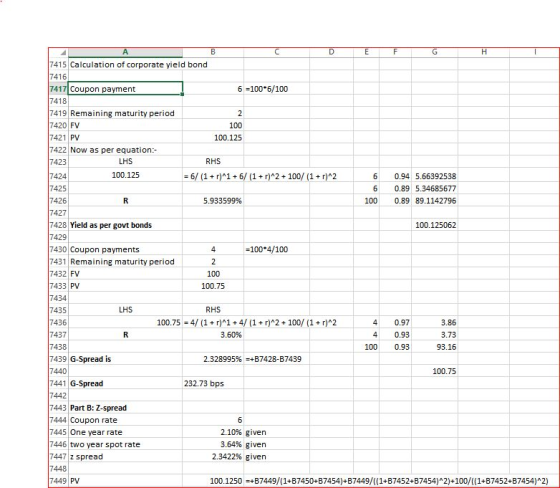Select column G header
The image size is (560, 488).
click(x=434, y=52)
